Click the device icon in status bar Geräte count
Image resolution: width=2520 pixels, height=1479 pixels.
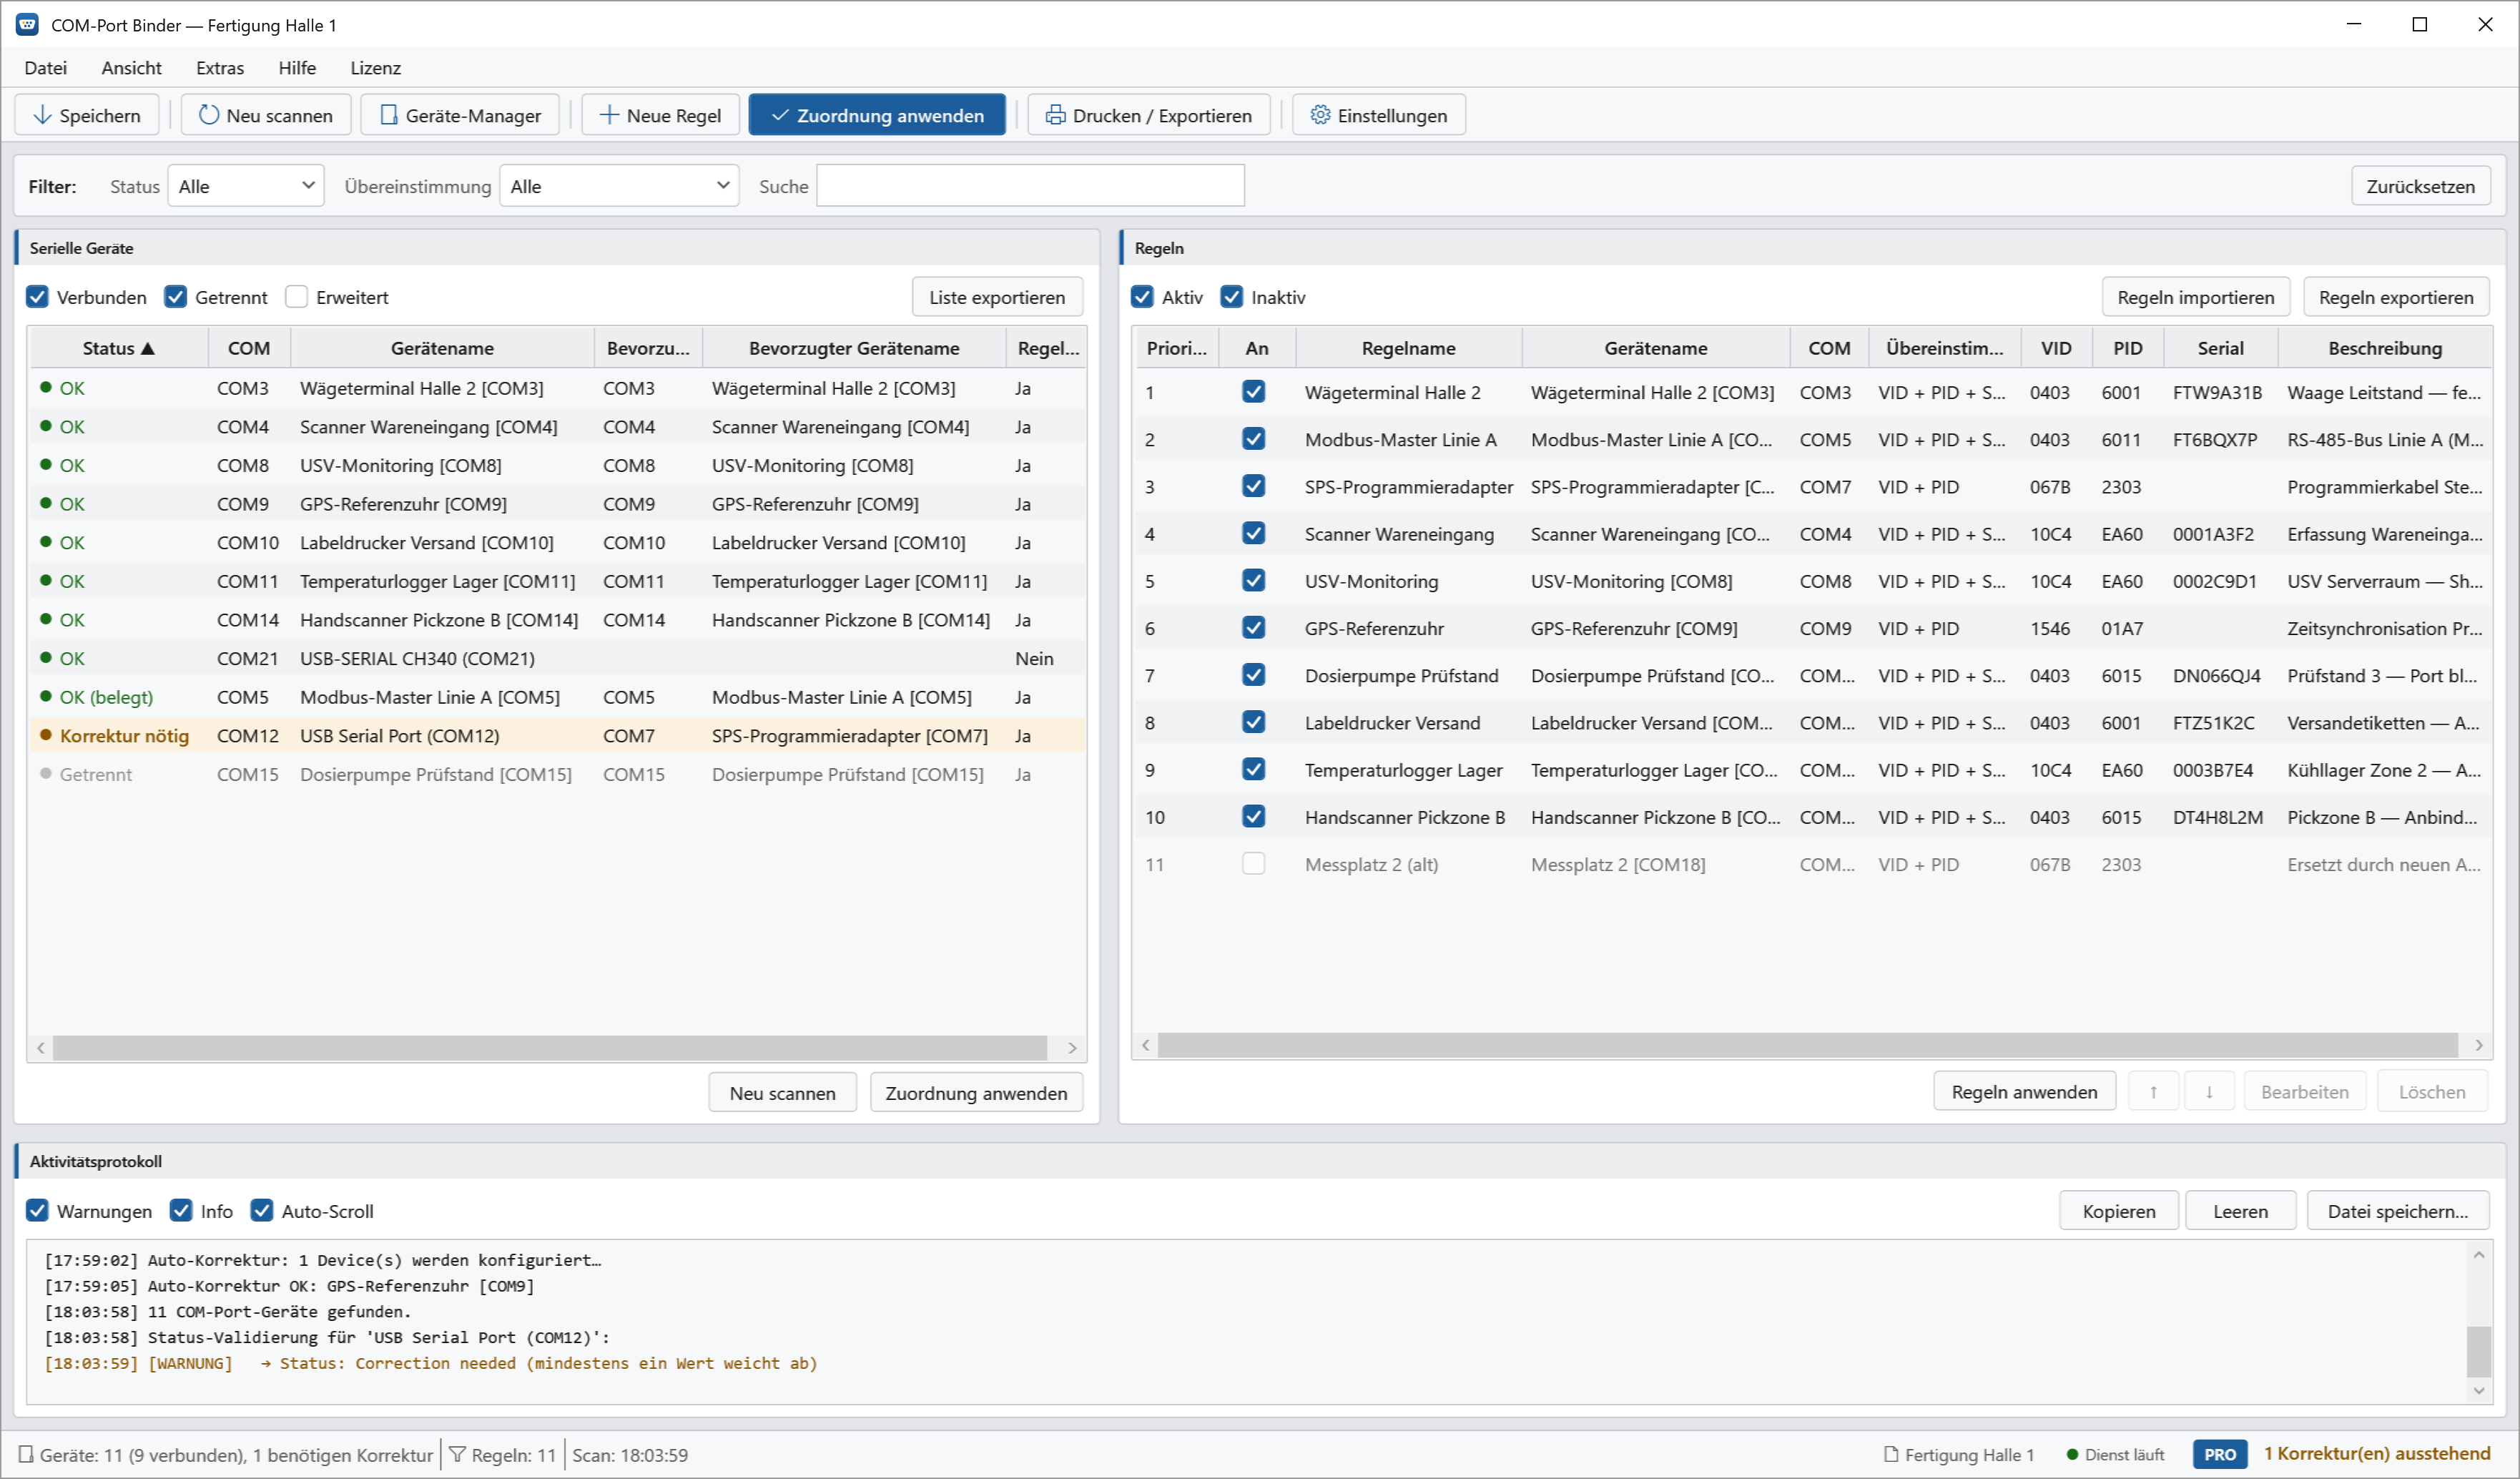coord(26,1454)
